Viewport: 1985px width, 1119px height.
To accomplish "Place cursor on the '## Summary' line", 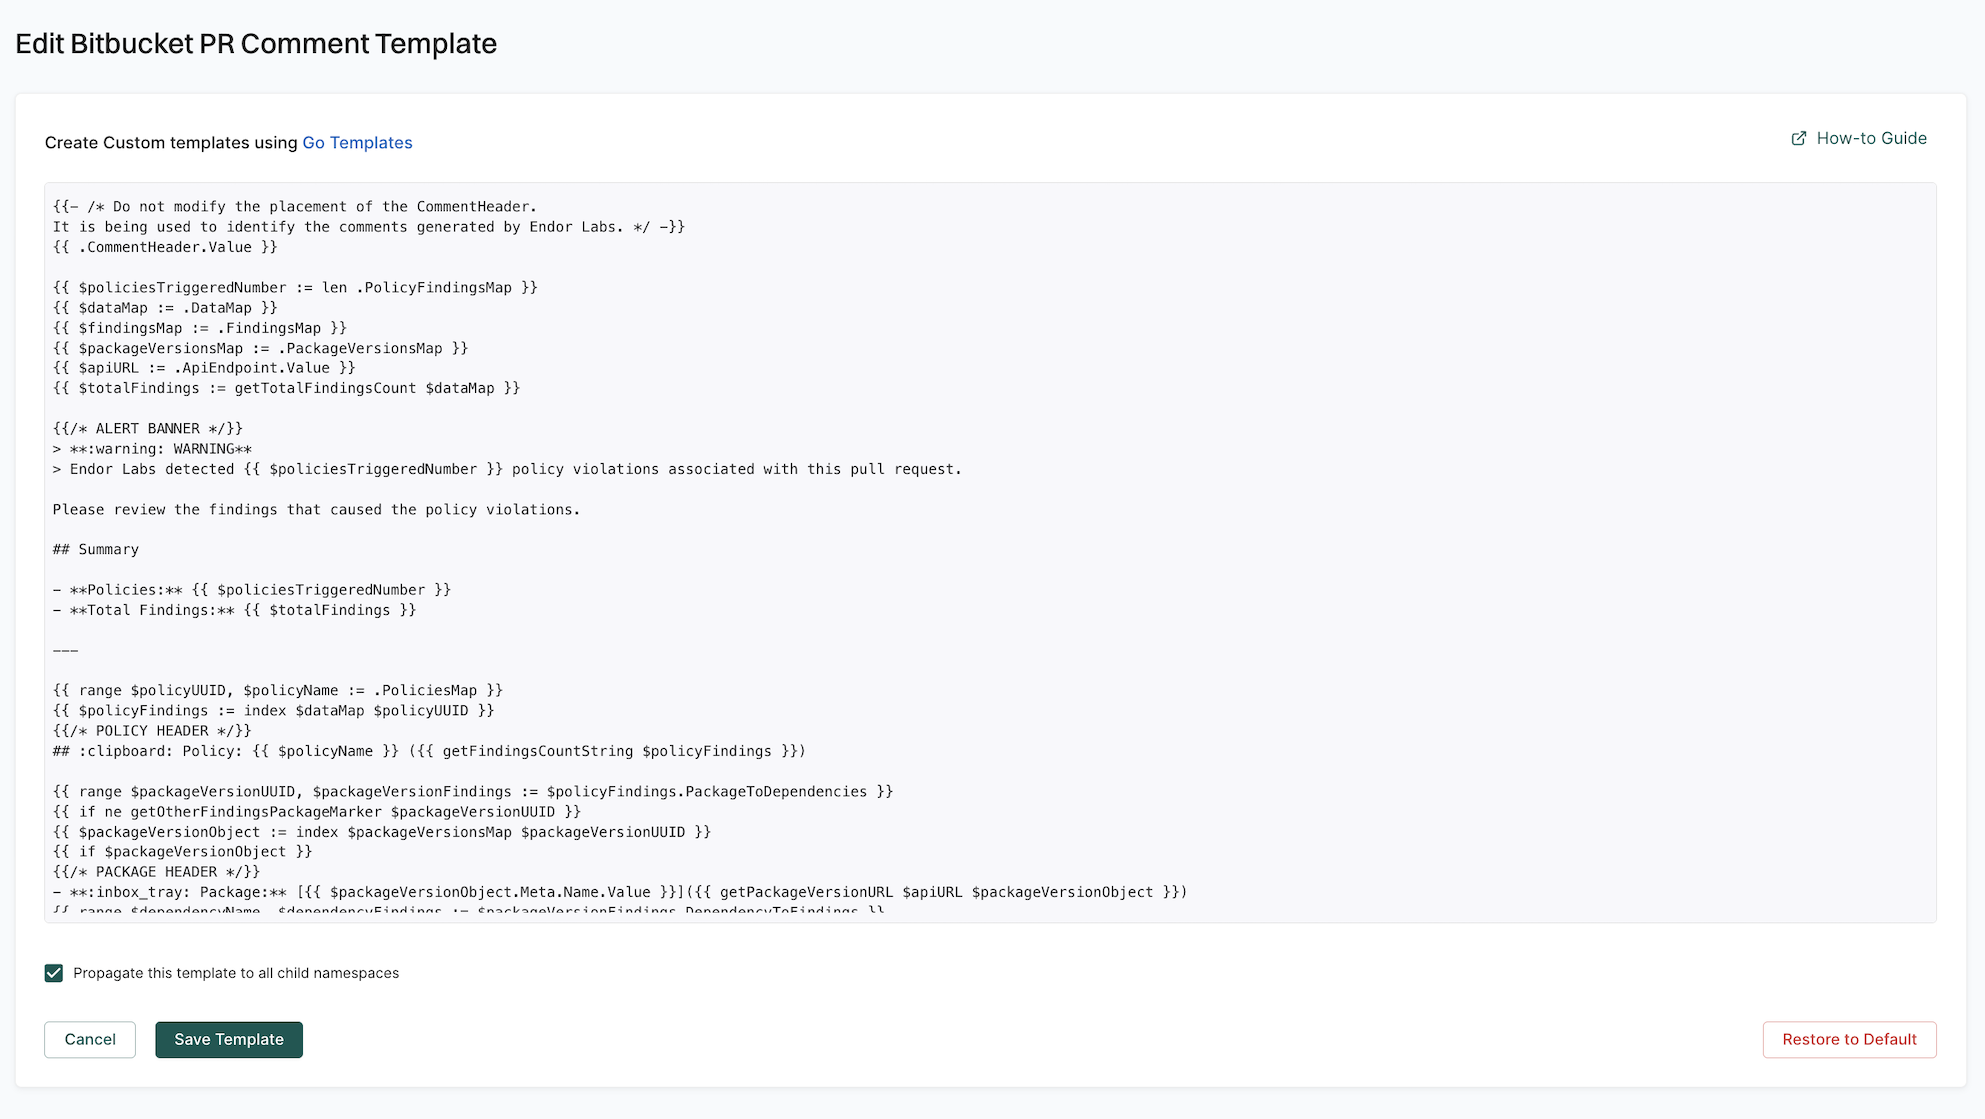I will 96,550.
